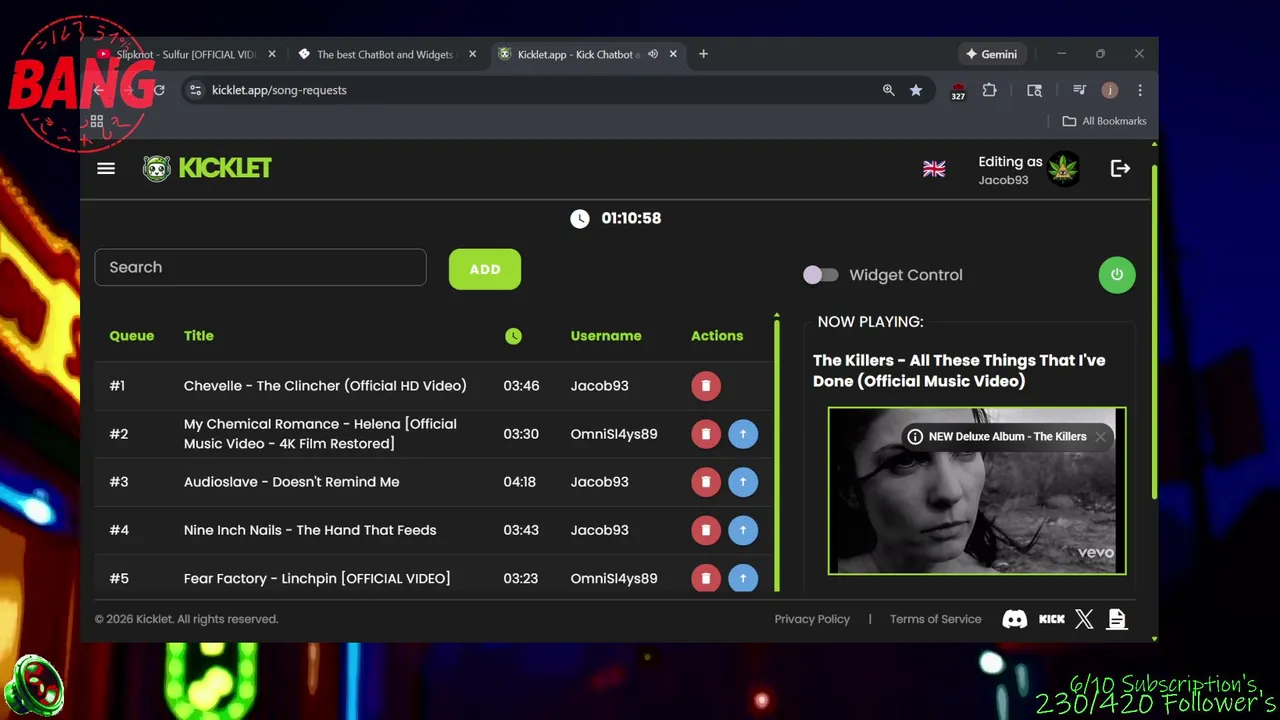Click the Queue column header
The width and height of the screenshot is (1280, 720).
(x=132, y=336)
